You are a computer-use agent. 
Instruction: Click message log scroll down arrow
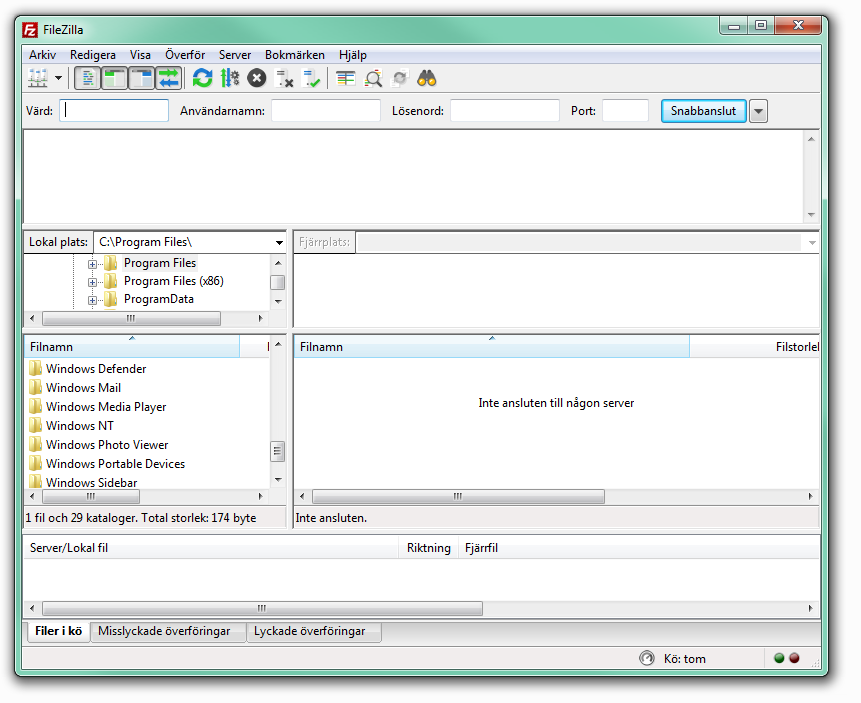(811, 215)
